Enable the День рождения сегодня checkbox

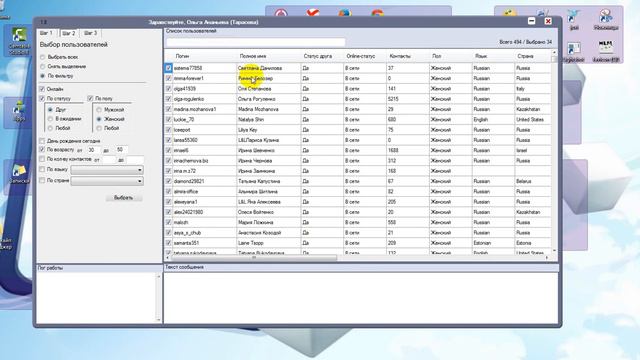[42, 141]
